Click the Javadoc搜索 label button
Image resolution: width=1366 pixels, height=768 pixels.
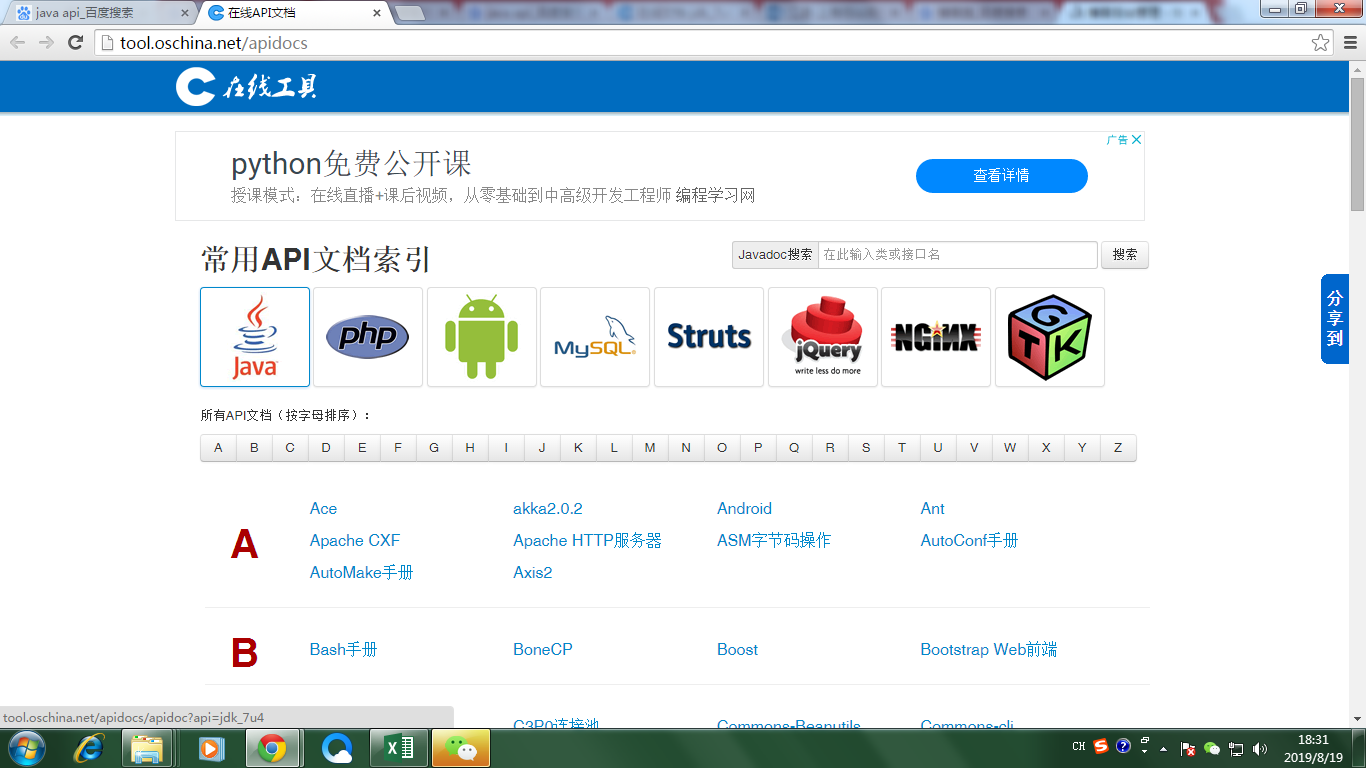[775, 255]
